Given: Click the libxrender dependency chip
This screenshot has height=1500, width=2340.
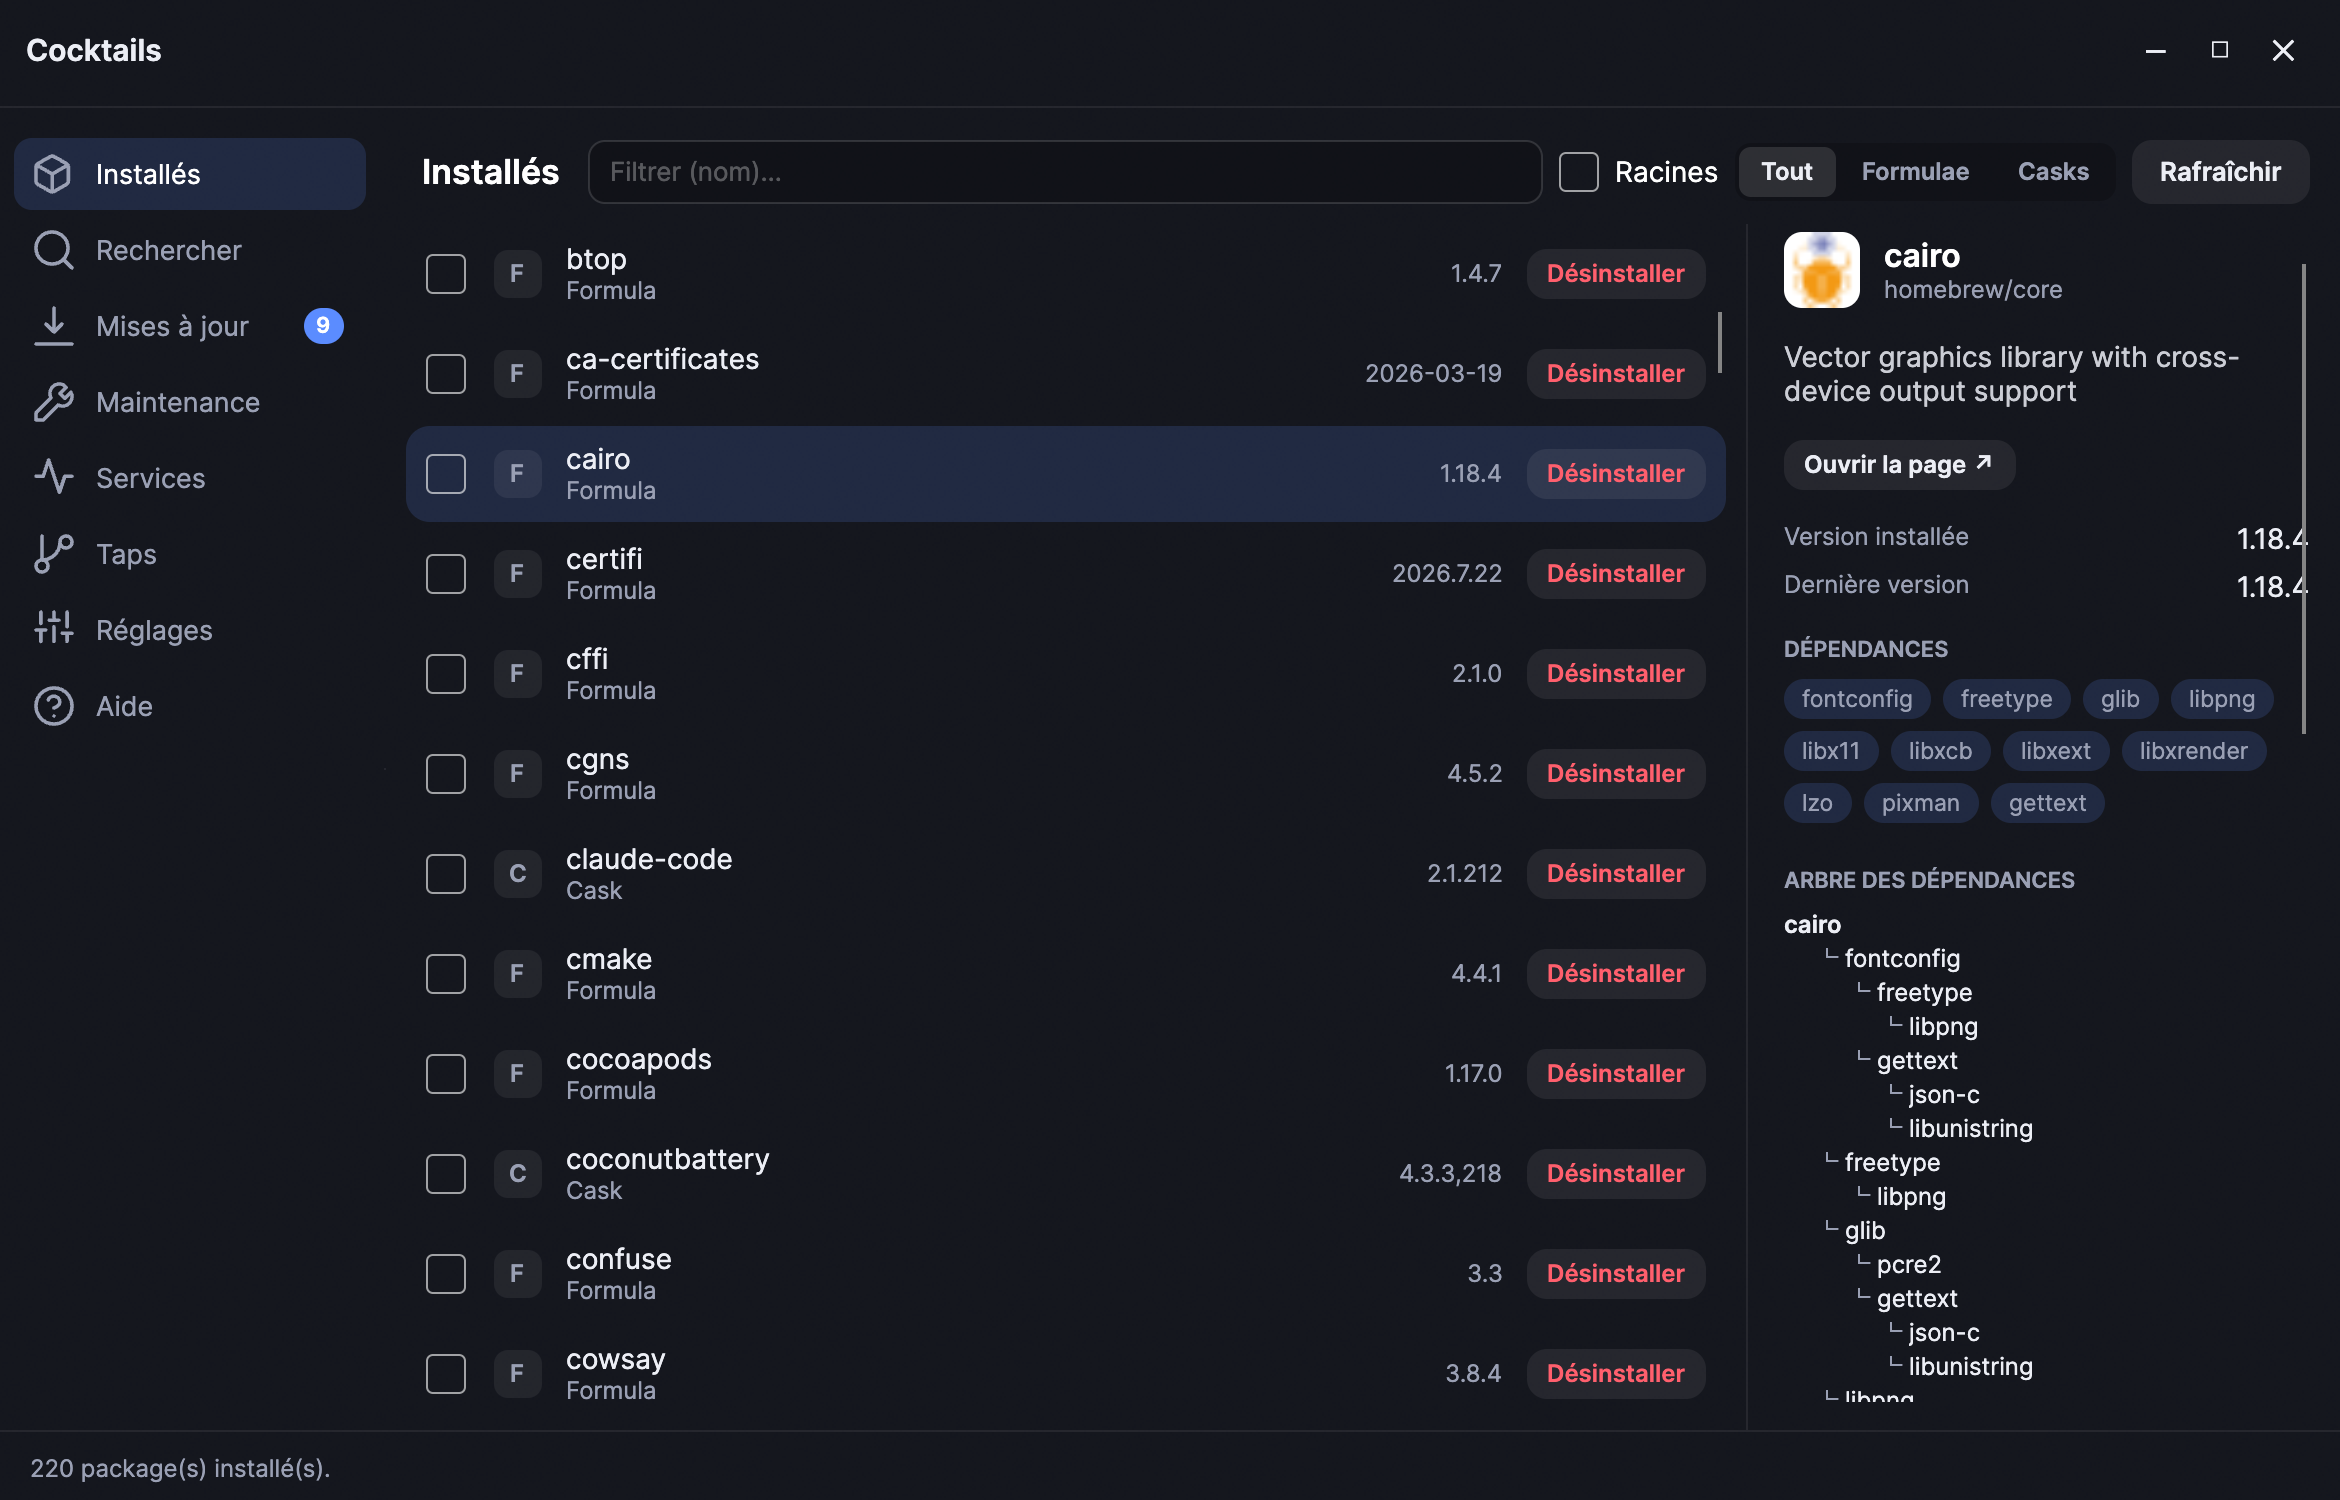Looking at the screenshot, I should point(2193,751).
